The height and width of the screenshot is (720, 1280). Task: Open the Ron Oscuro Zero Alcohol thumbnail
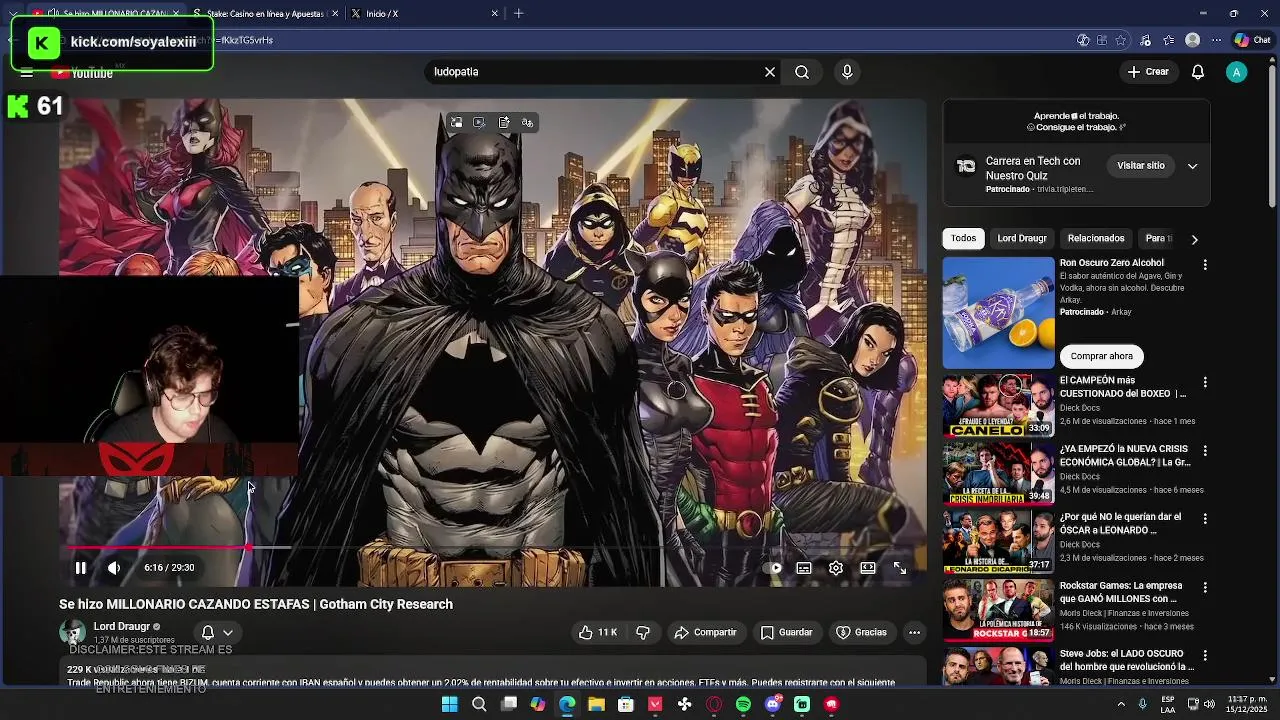click(x=998, y=313)
